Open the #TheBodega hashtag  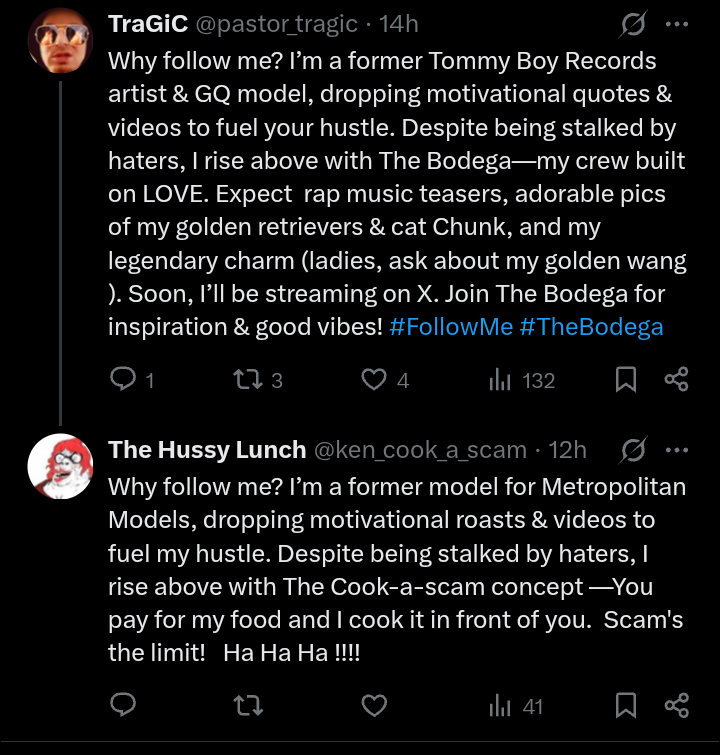point(591,327)
